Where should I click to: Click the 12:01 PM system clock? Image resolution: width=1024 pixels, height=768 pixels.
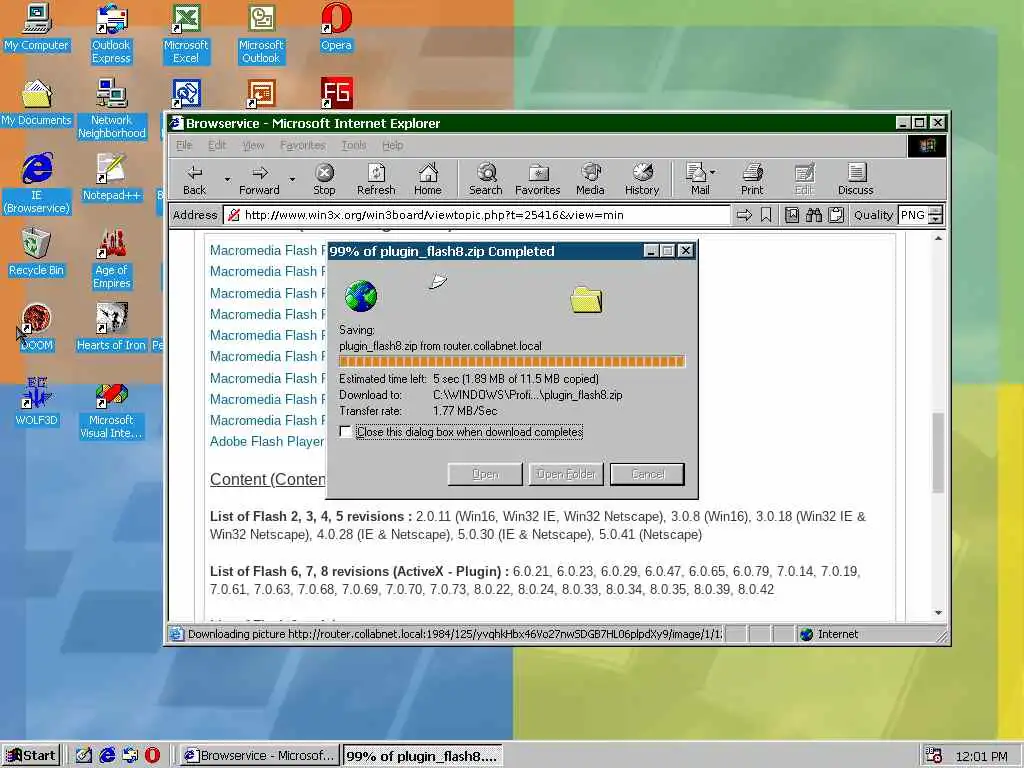tap(982, 756)
